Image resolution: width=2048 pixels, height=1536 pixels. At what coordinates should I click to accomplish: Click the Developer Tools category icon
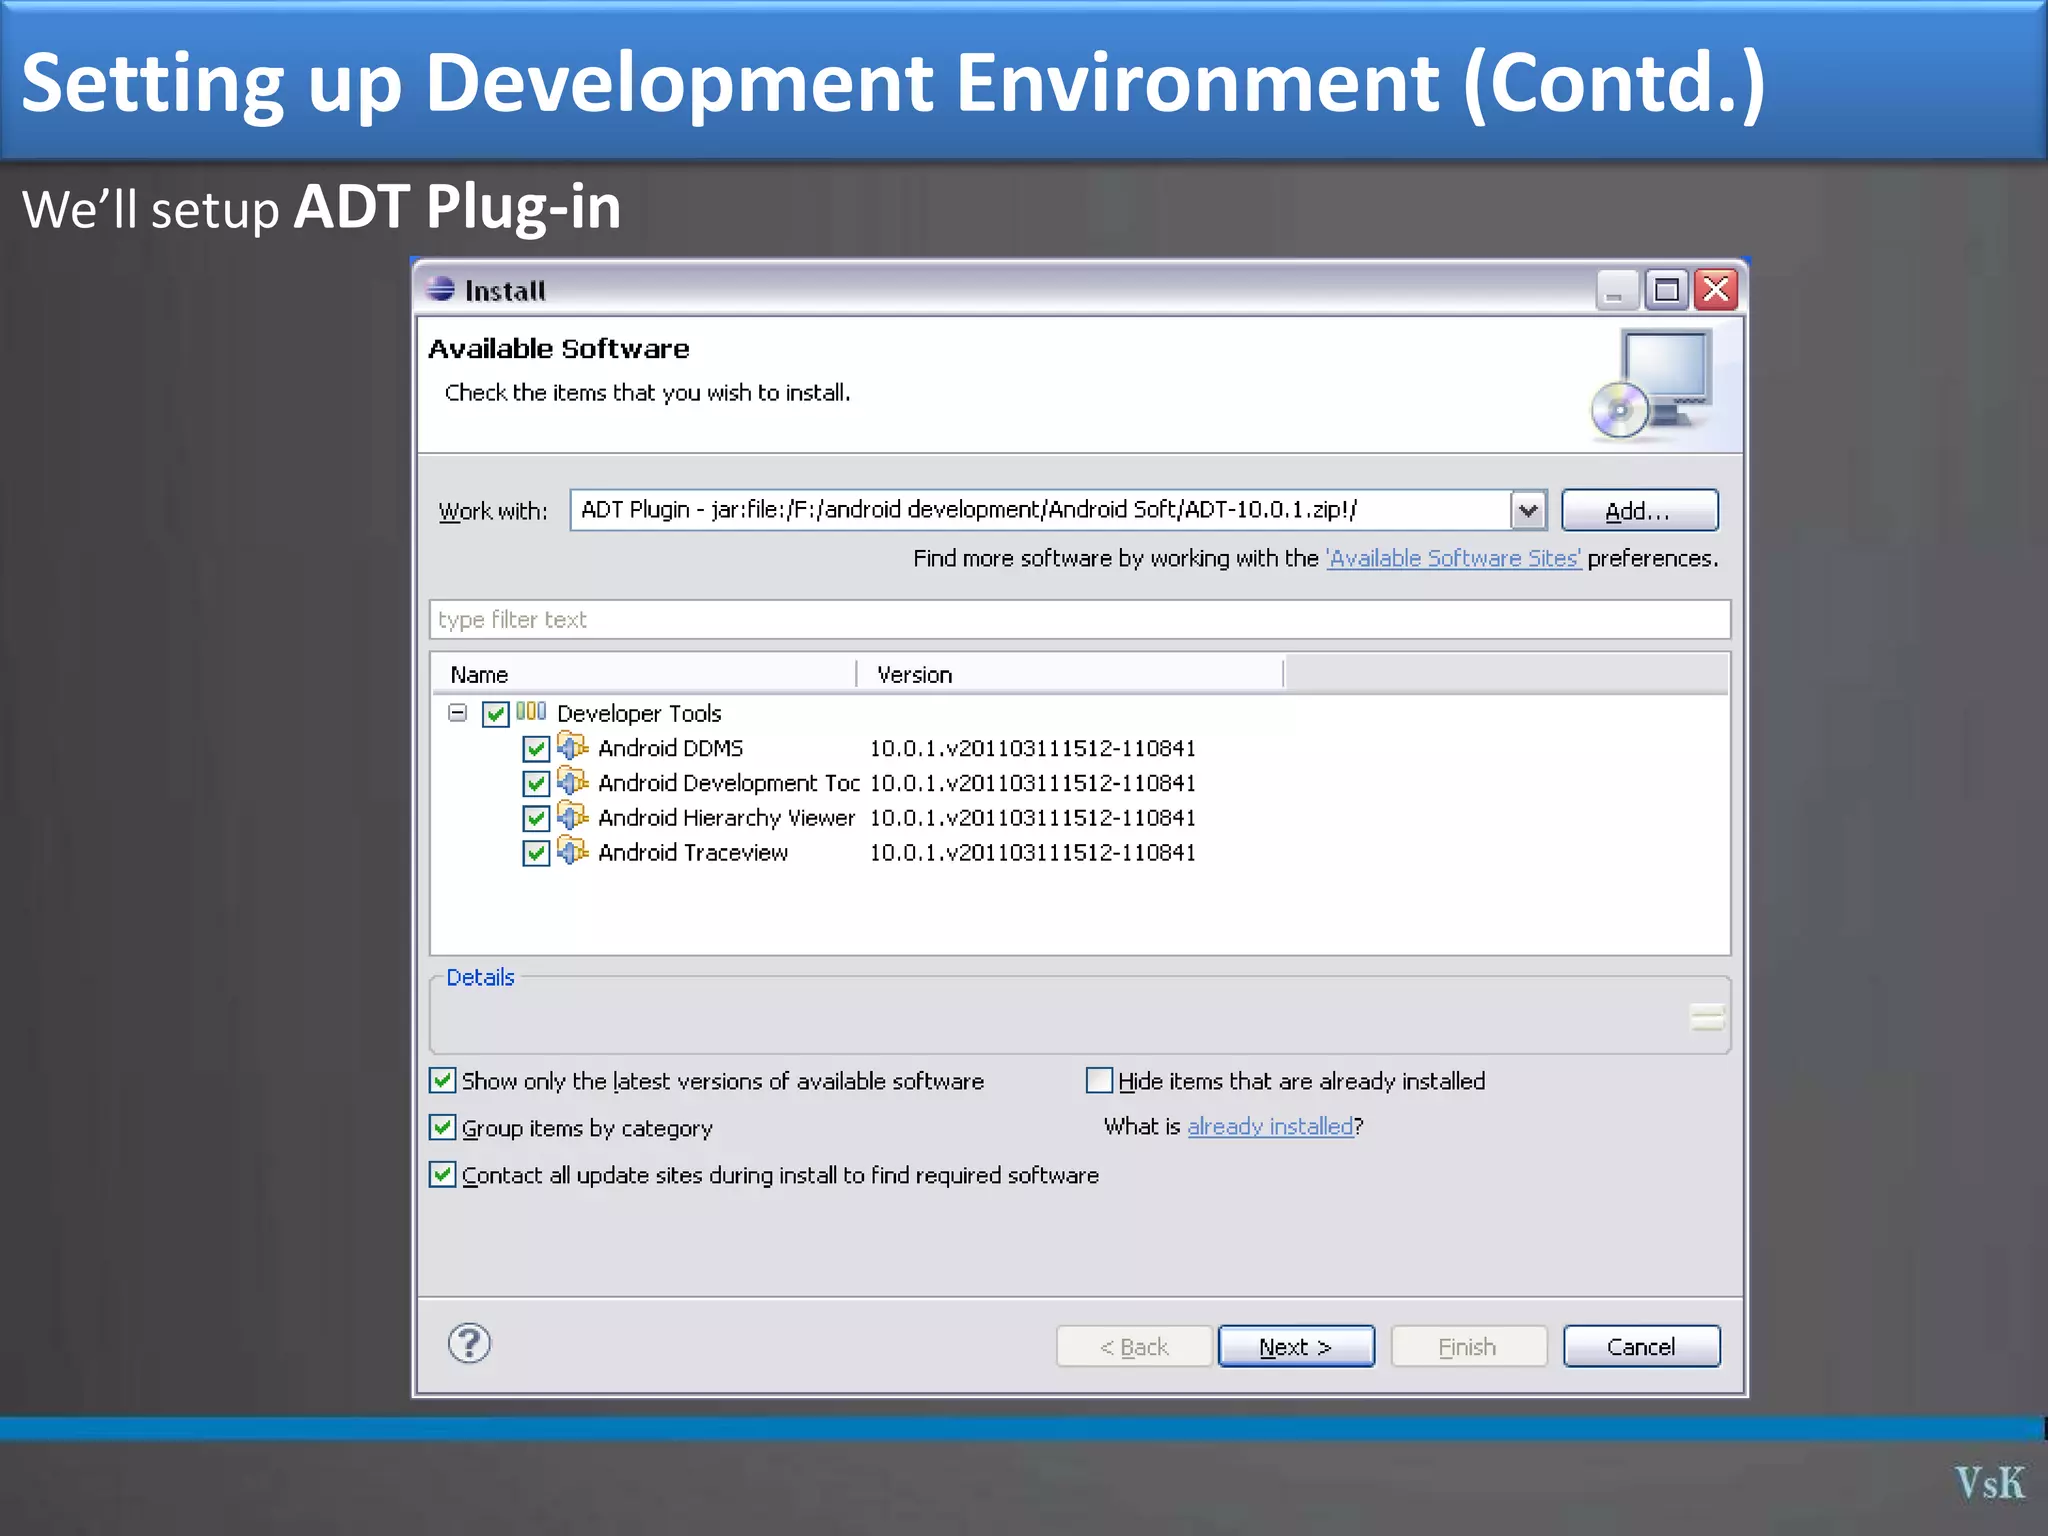[x=531, y=711]
